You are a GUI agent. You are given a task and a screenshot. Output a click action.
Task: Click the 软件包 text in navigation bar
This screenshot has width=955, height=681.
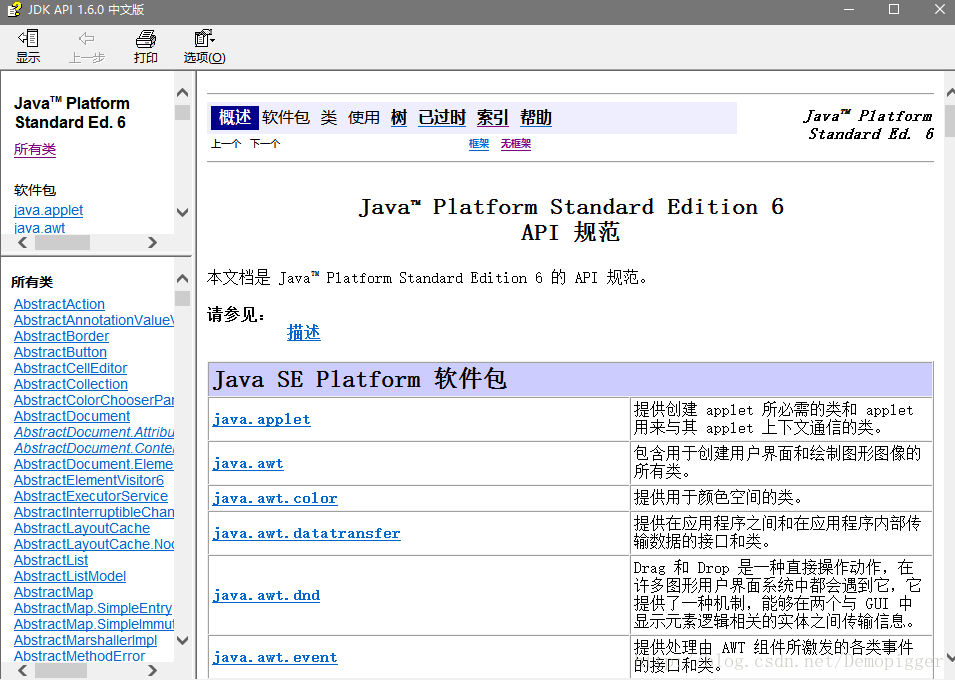286,118
